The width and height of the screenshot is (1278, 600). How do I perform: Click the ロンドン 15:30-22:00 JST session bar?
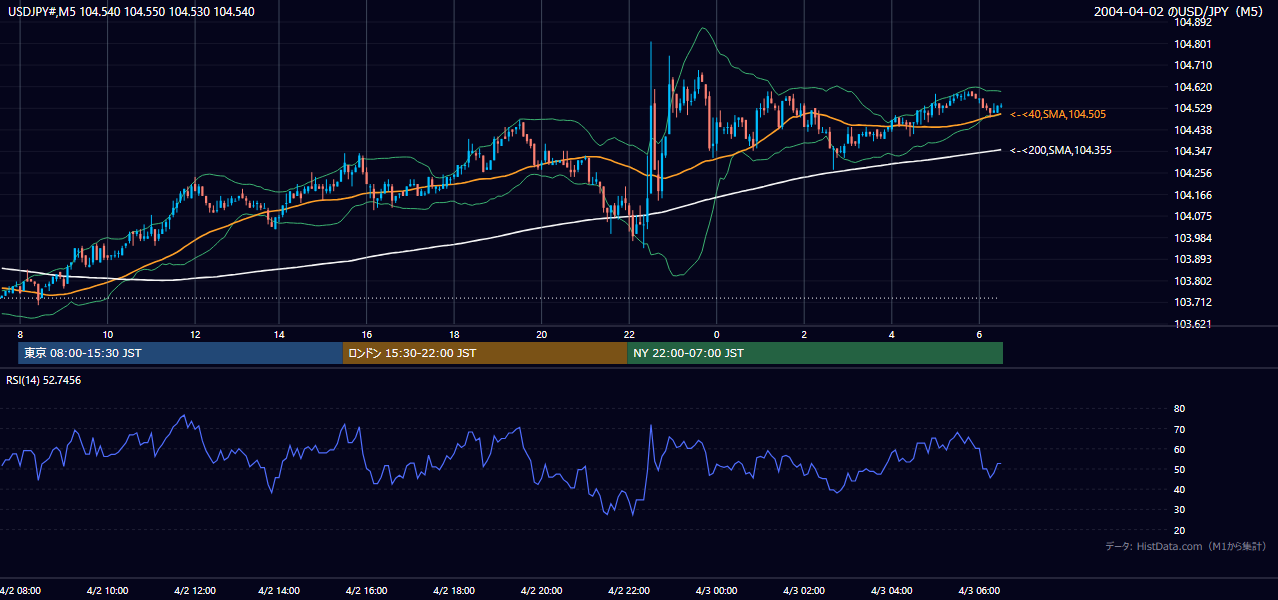[x=485, y=353]
